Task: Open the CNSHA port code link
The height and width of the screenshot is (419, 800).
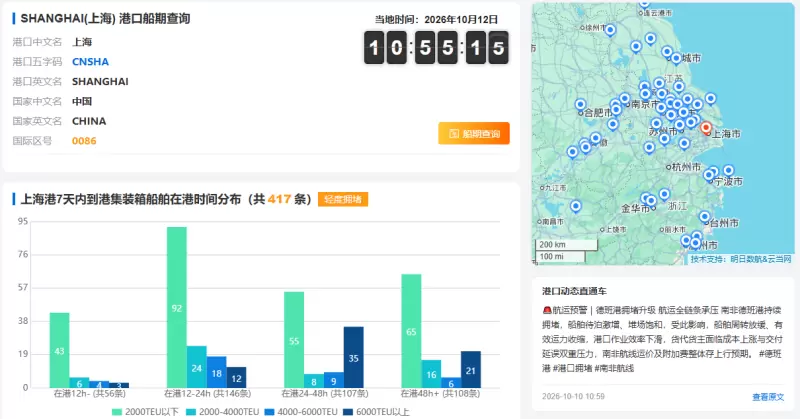Action: (90, 62)
